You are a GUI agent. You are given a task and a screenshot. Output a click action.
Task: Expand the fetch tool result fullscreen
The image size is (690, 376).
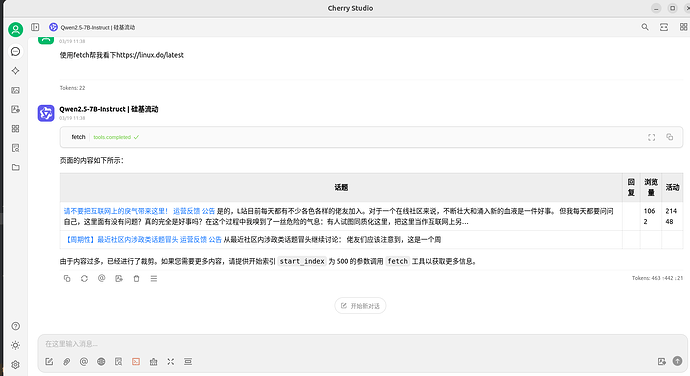(x=651, y=137)
